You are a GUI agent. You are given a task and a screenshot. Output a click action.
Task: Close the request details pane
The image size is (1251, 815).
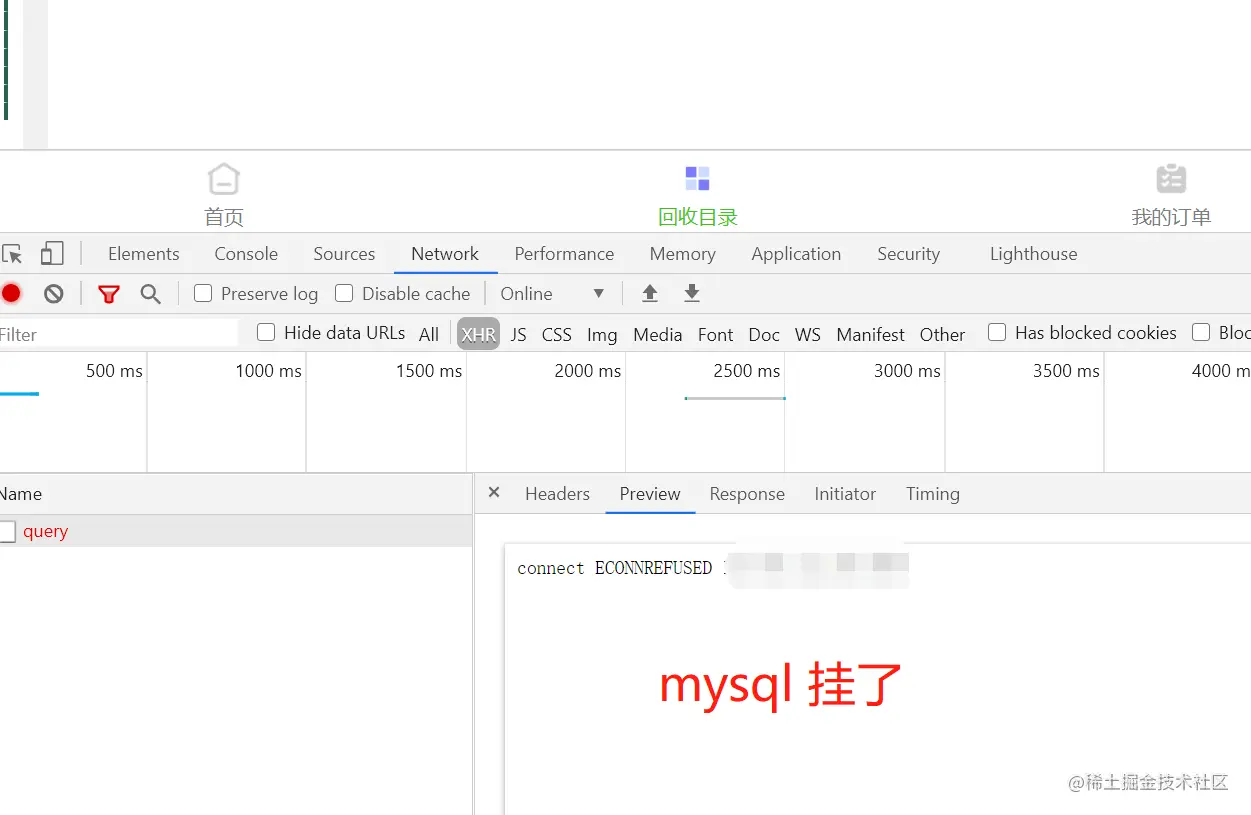[x=493, y=493]
